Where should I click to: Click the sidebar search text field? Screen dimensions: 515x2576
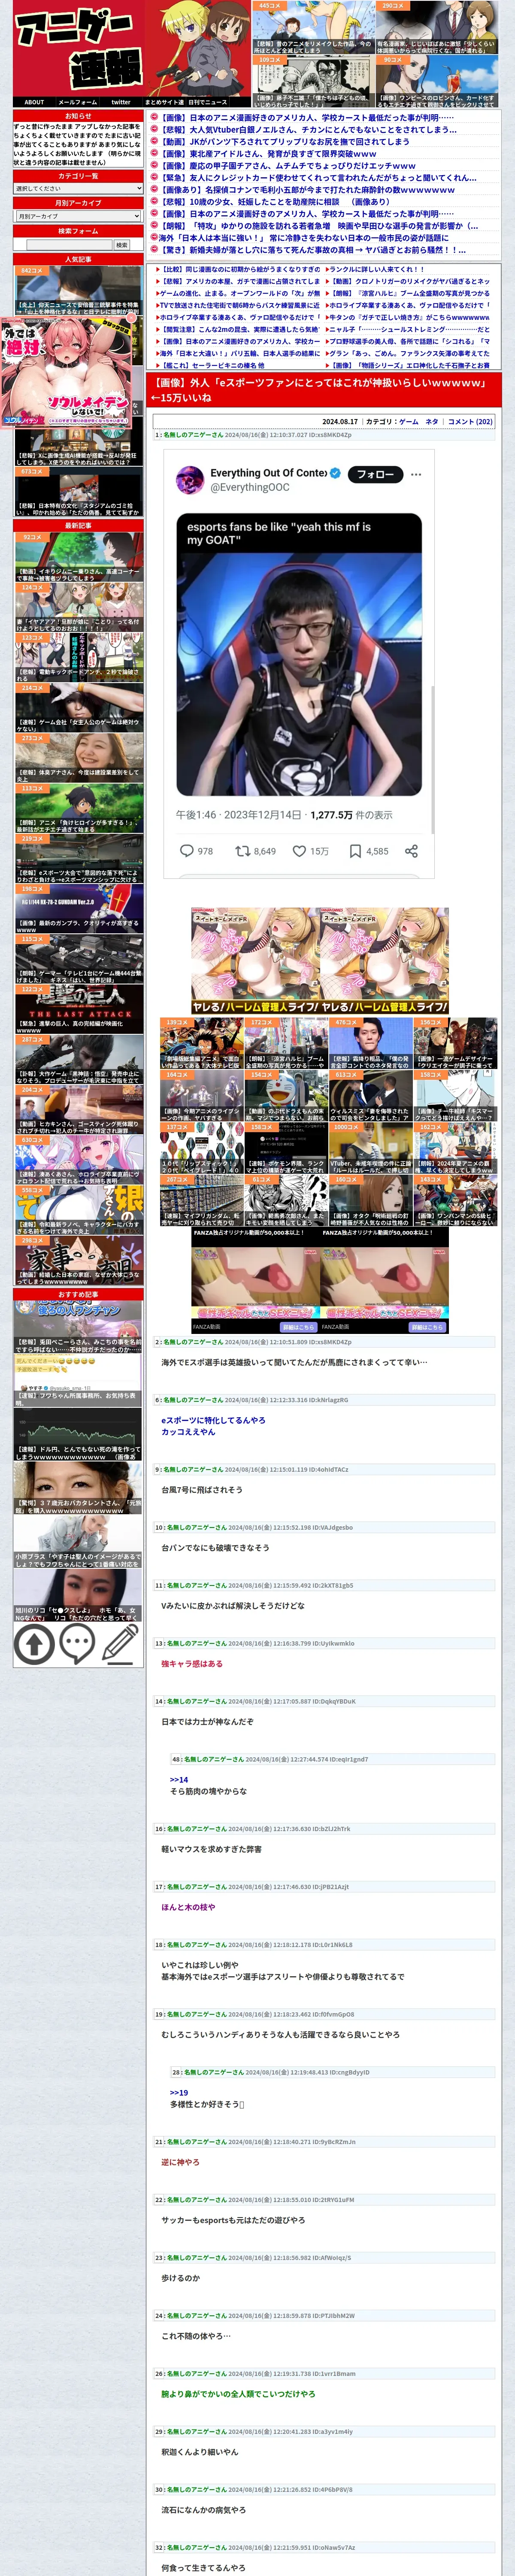click(x=69, y=245)
